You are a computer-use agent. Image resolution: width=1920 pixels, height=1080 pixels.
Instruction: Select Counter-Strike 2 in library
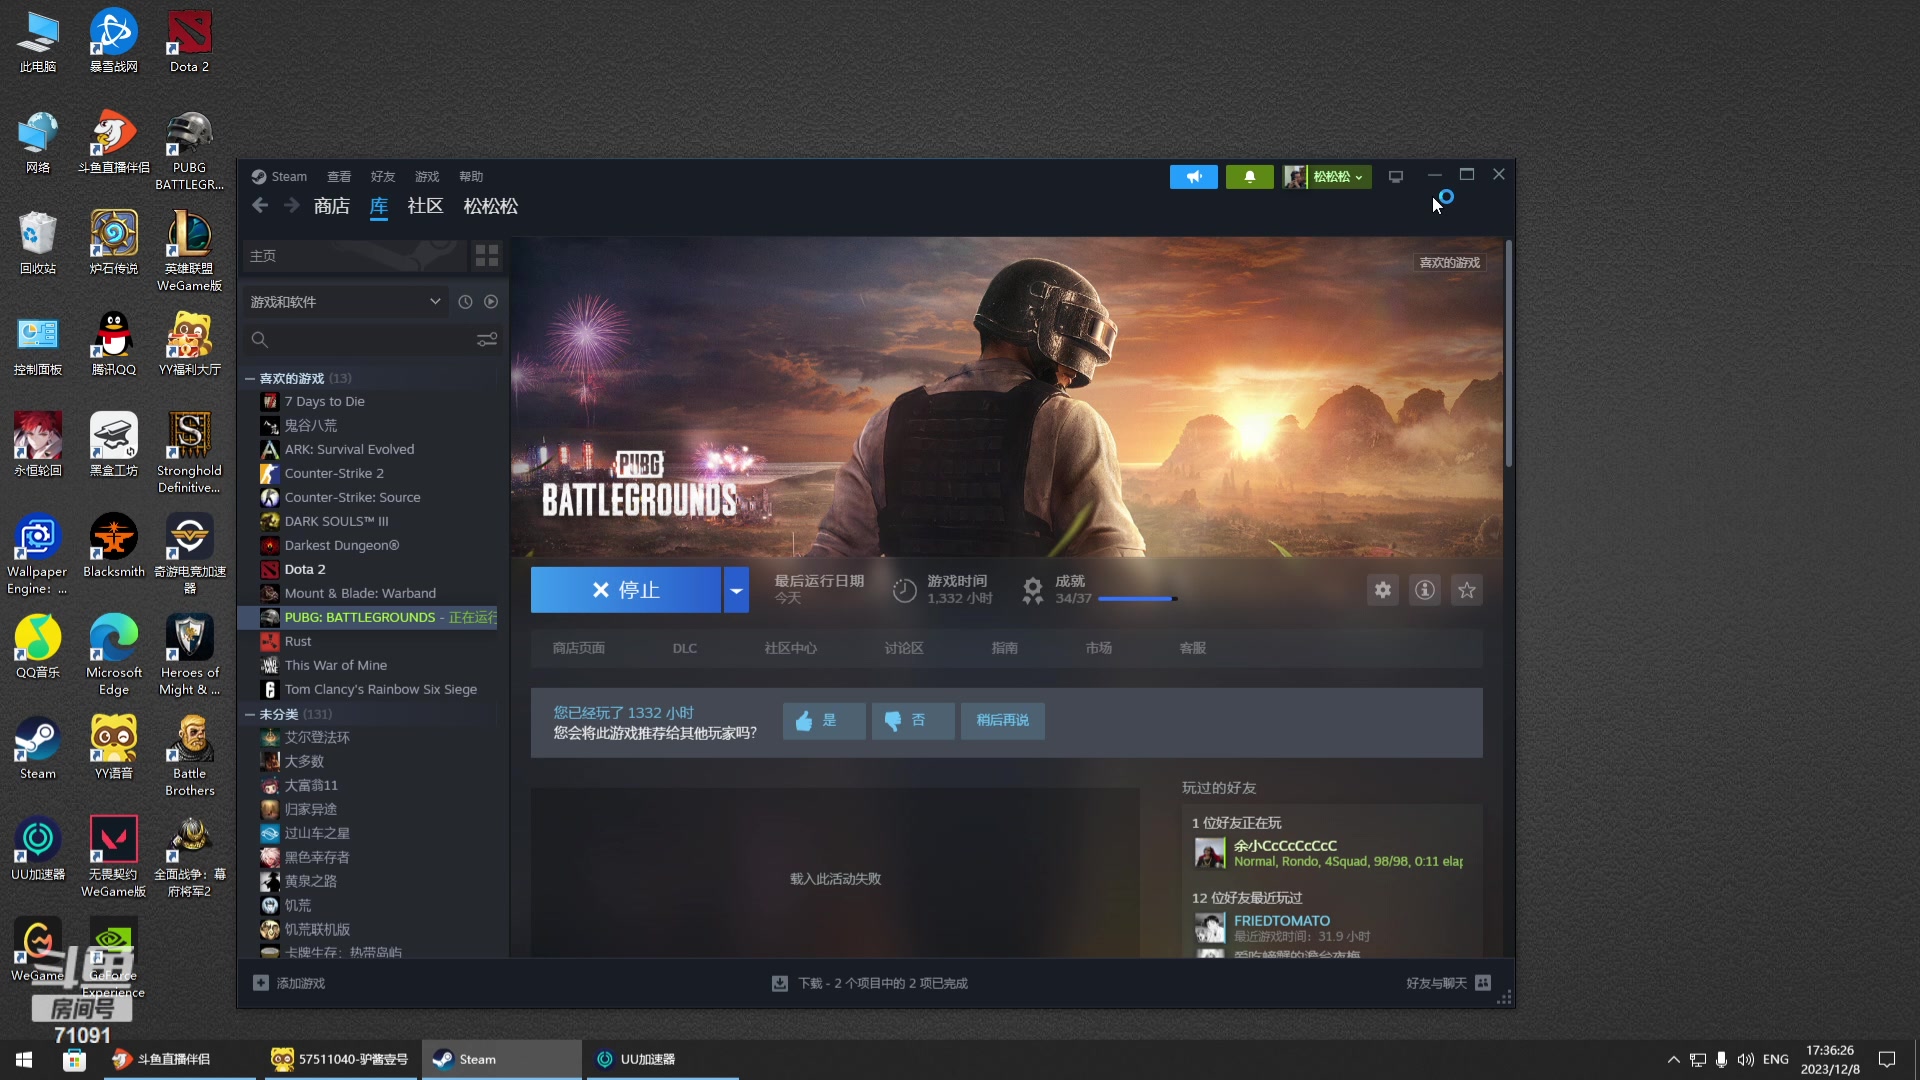click(x=334, y=473)
